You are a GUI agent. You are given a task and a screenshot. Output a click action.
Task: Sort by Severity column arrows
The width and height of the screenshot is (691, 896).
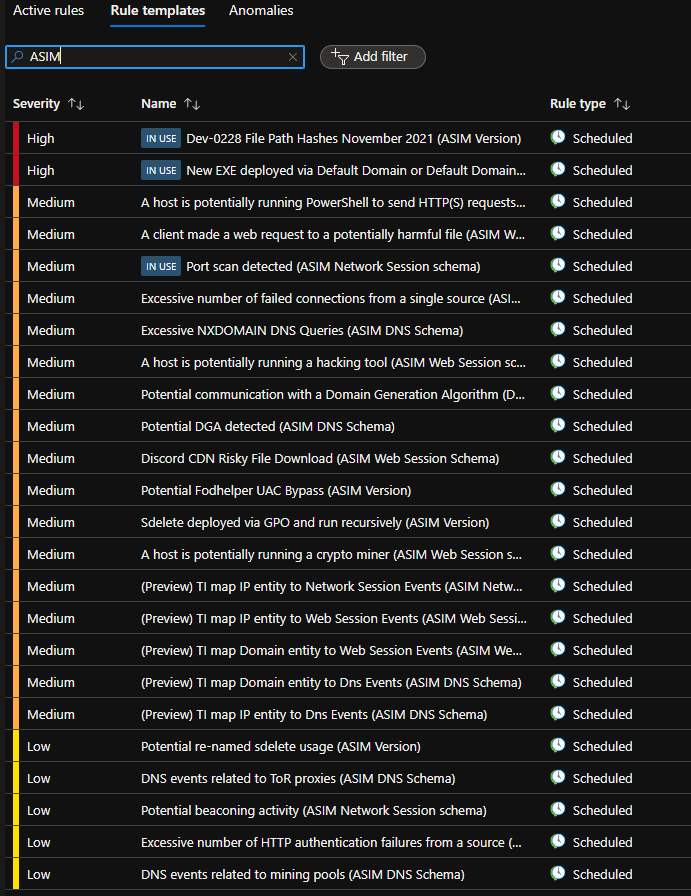[76, 104]
